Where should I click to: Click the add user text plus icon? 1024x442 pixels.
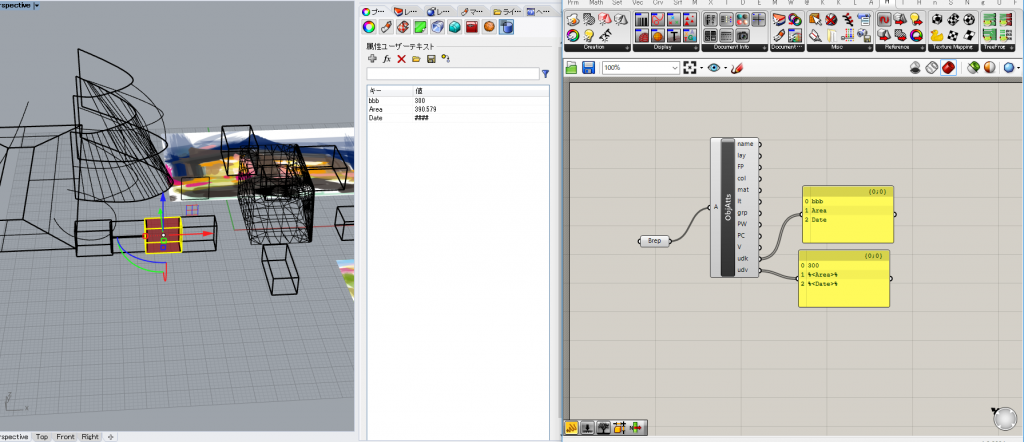[373, 59]
